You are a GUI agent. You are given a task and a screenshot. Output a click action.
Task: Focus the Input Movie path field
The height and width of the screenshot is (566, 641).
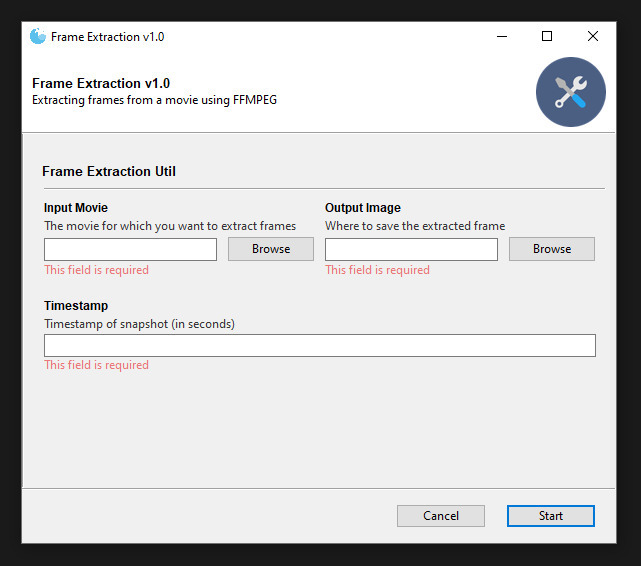130,249
